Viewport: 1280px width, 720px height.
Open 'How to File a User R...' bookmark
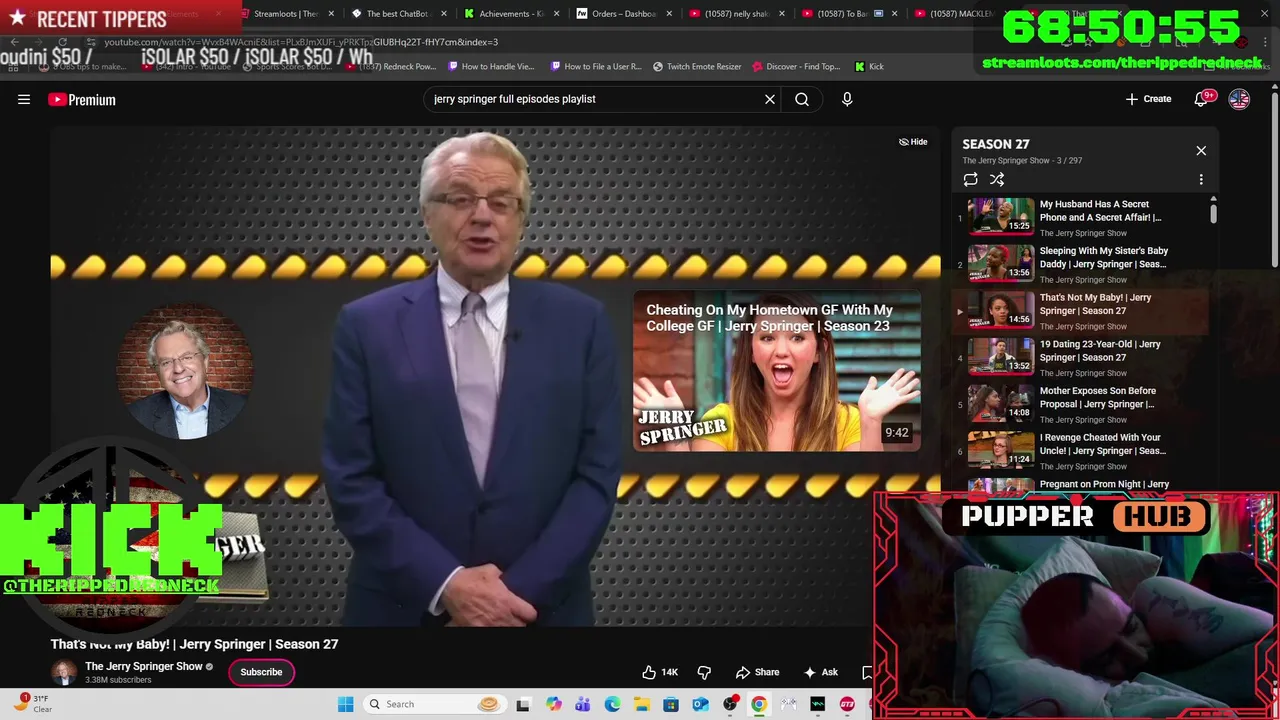596,66
